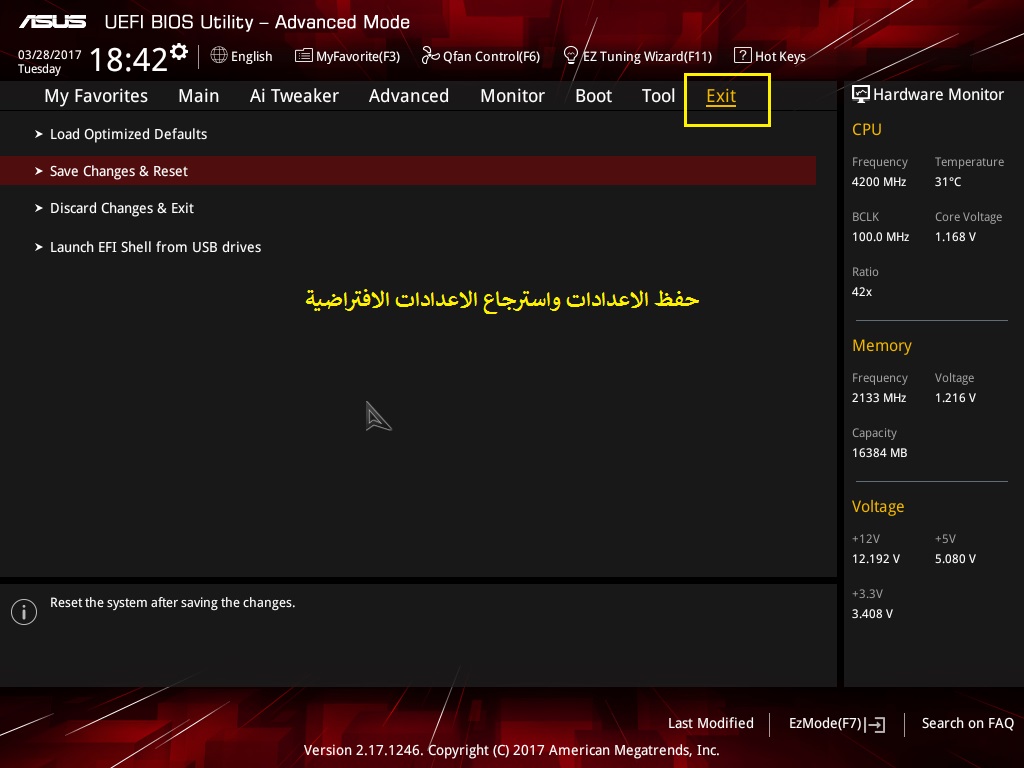Click the 42x ratio value
This screenshot has width=1024, height=768.
[x=862, y=291]
